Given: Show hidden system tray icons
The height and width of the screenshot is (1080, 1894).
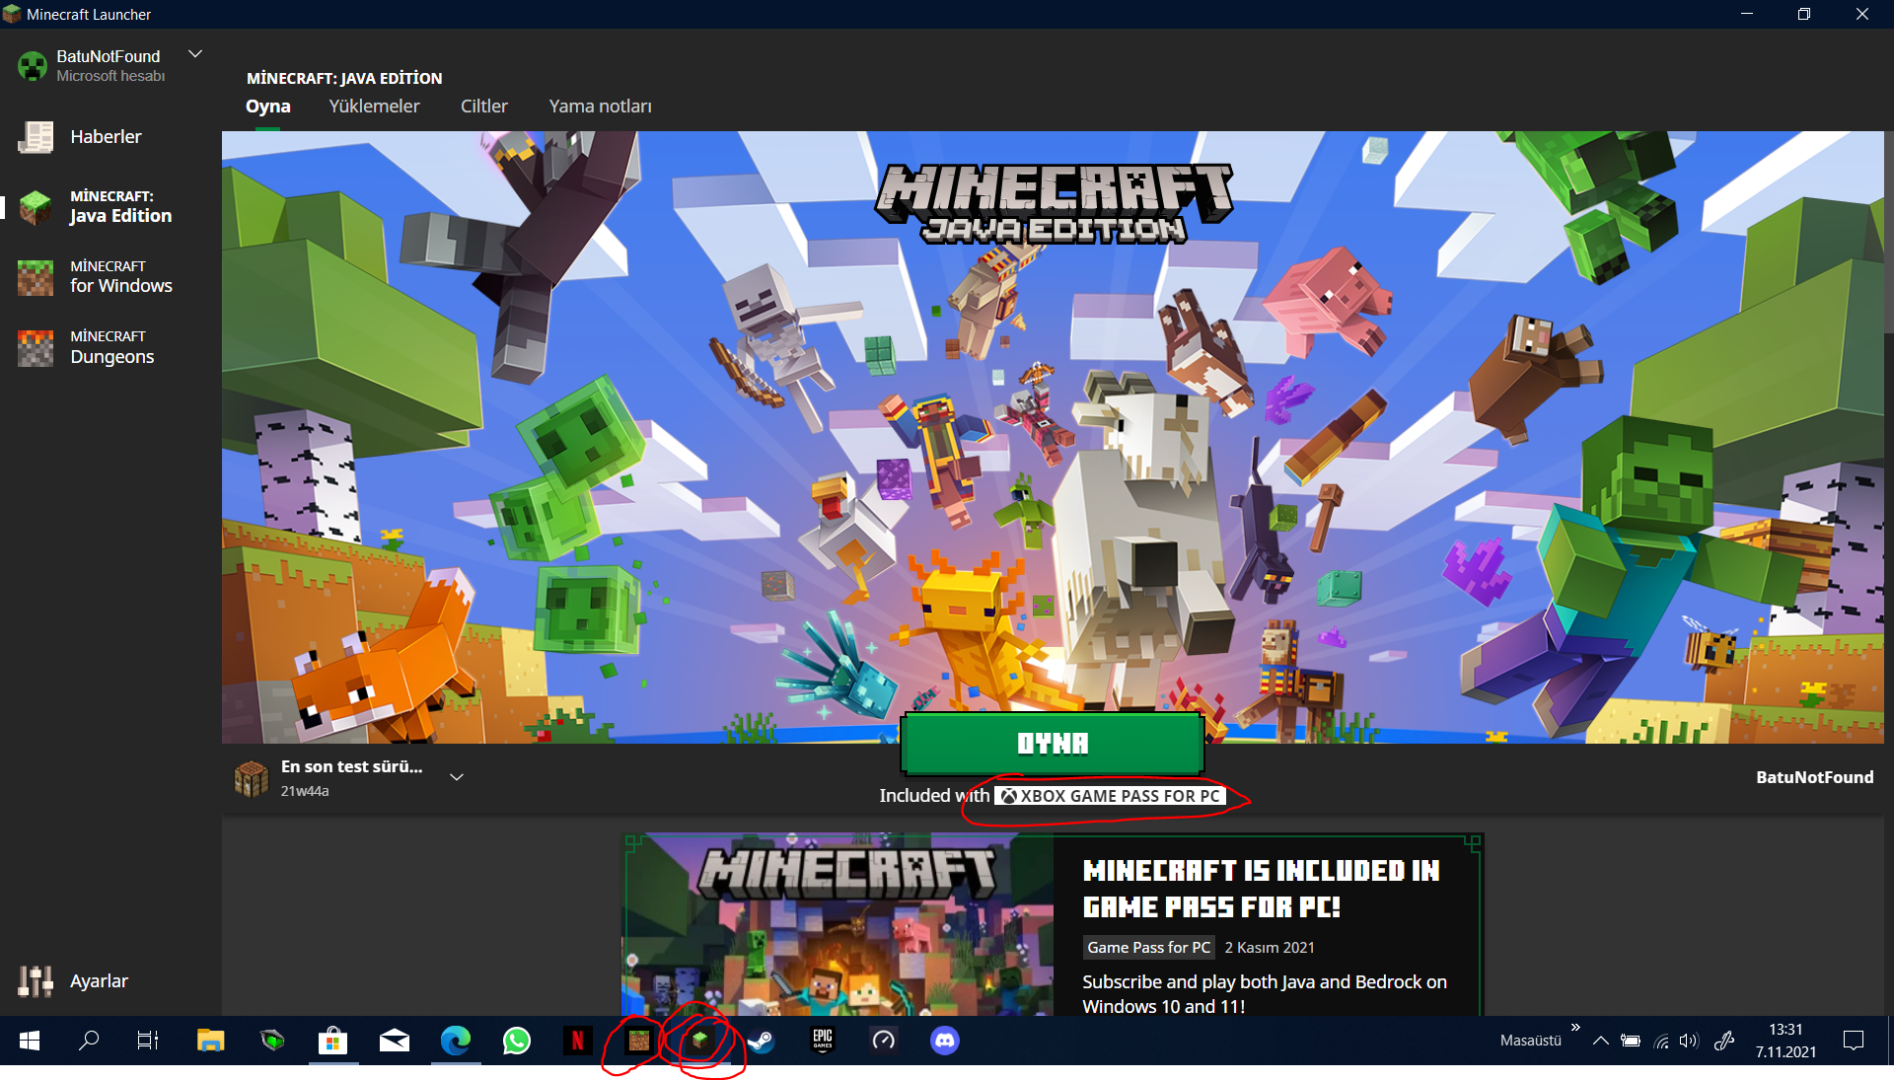Looking at the screenshot, I should (1600, 1041).
